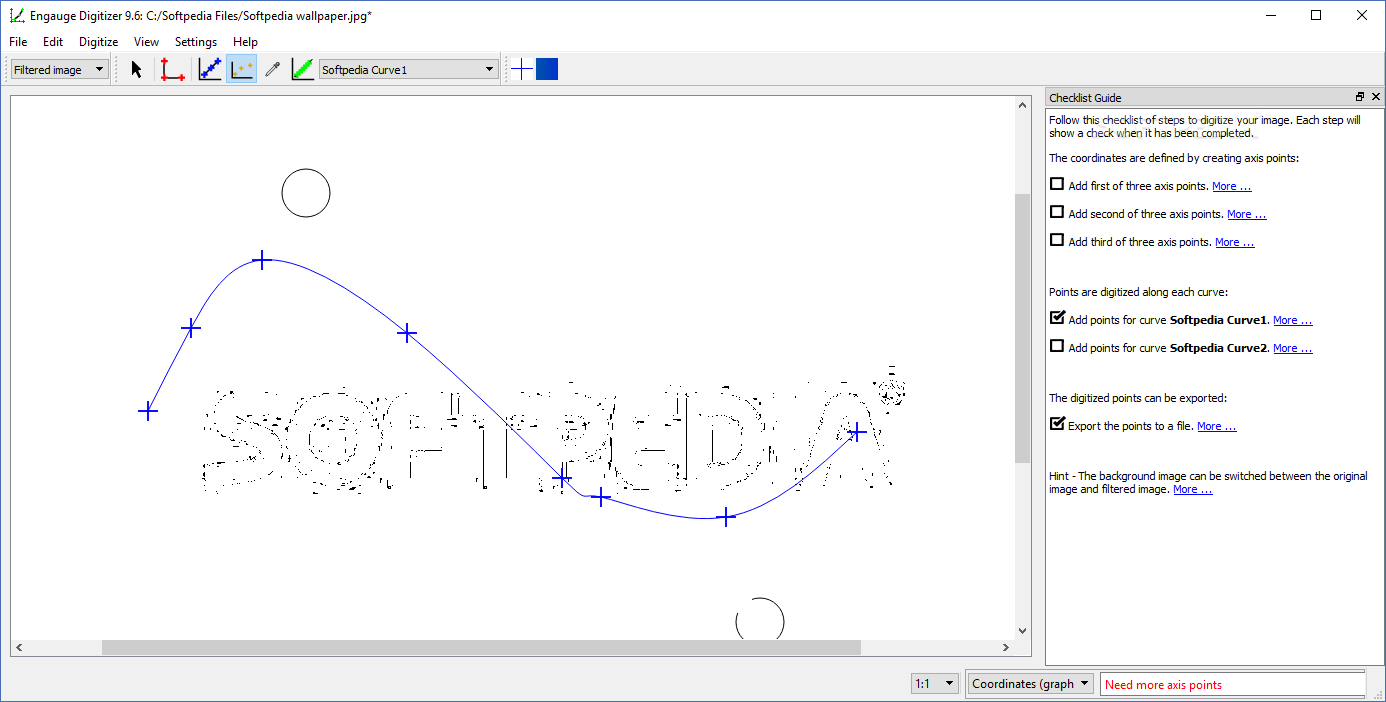
Task: Click the Engauge Digitizer title bar icon
Action: point(17,15)
